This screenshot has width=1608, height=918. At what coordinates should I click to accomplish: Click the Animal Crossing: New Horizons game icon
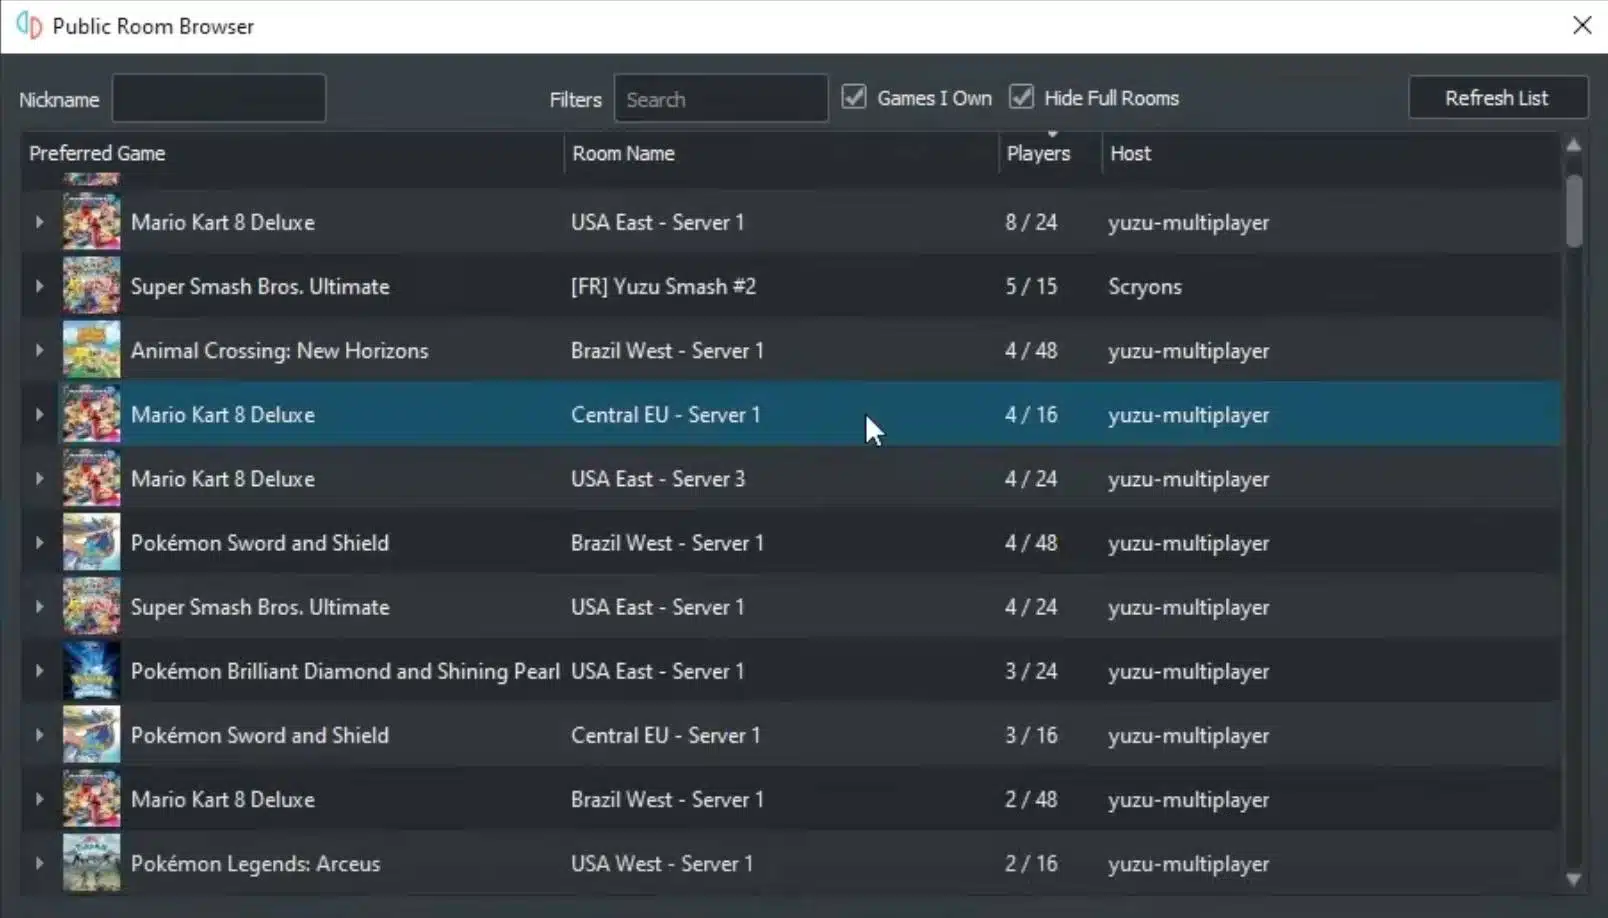(91, 350)
